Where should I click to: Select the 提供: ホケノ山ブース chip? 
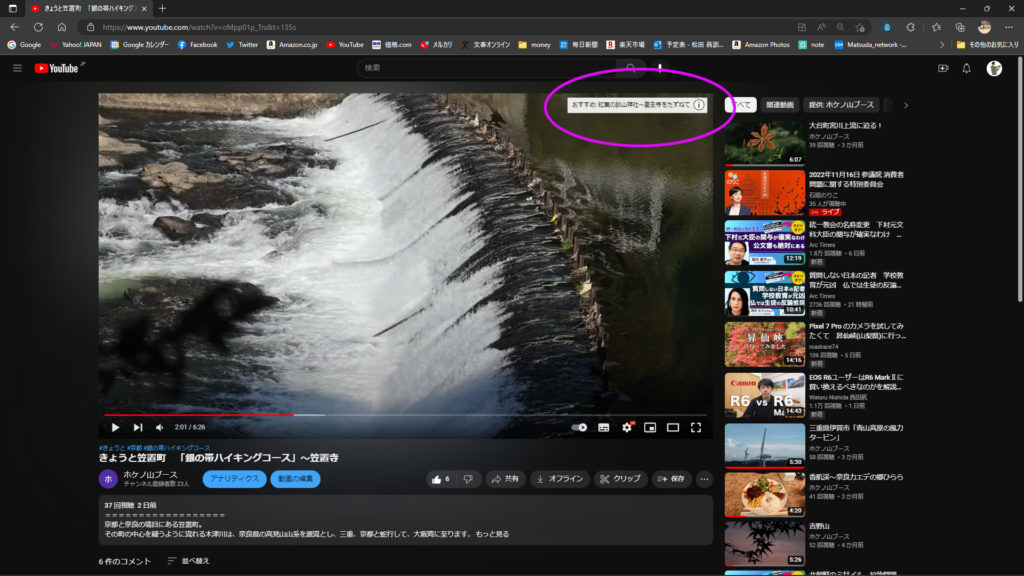(841, 104)
